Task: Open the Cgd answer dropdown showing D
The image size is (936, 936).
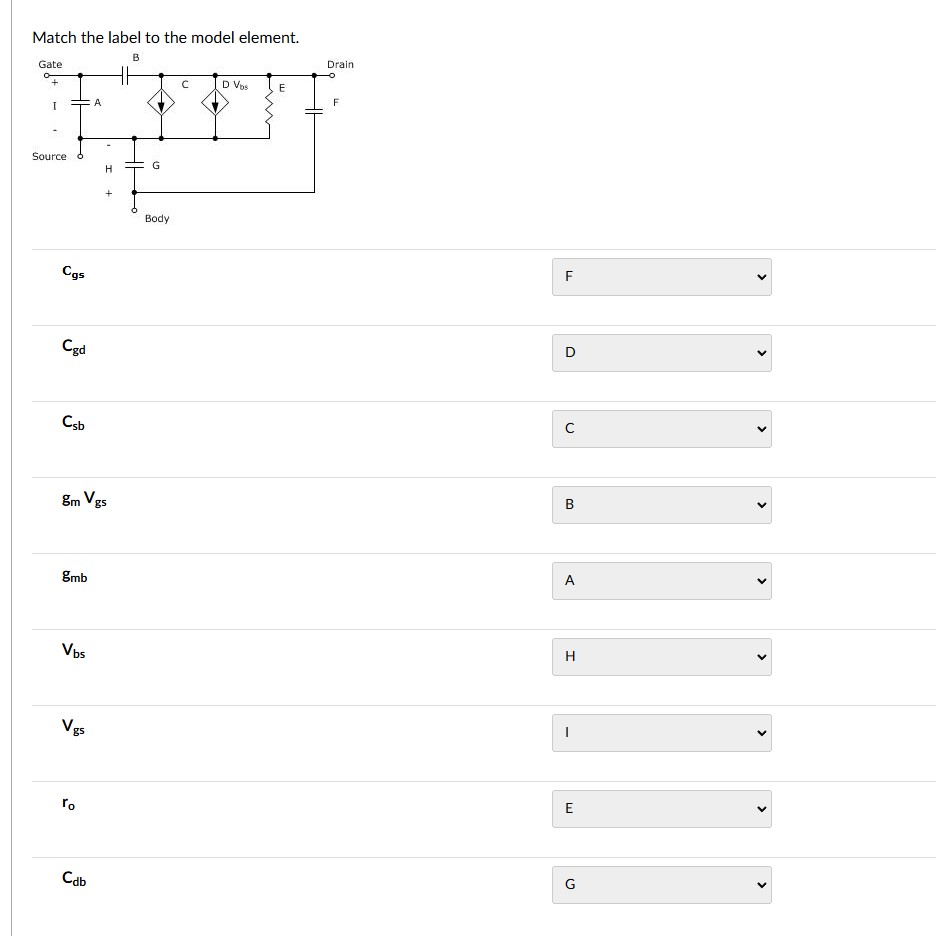Action: 661,352
